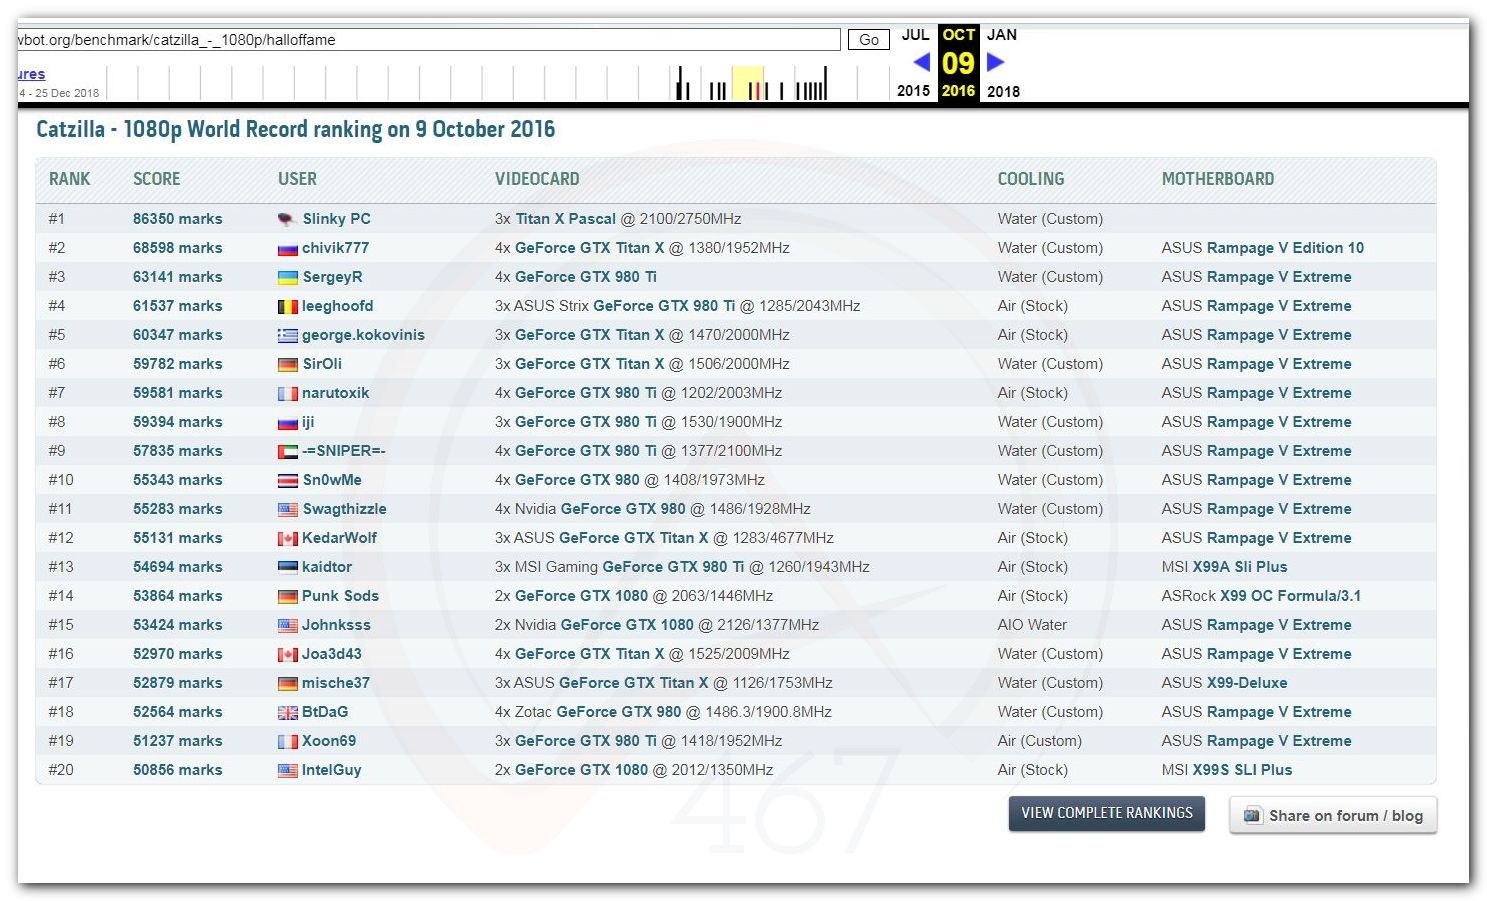The image size is (1487, 901).
Task: Click the Catzilla 1080p World Record ranking heading
Action: click(296, 130)
